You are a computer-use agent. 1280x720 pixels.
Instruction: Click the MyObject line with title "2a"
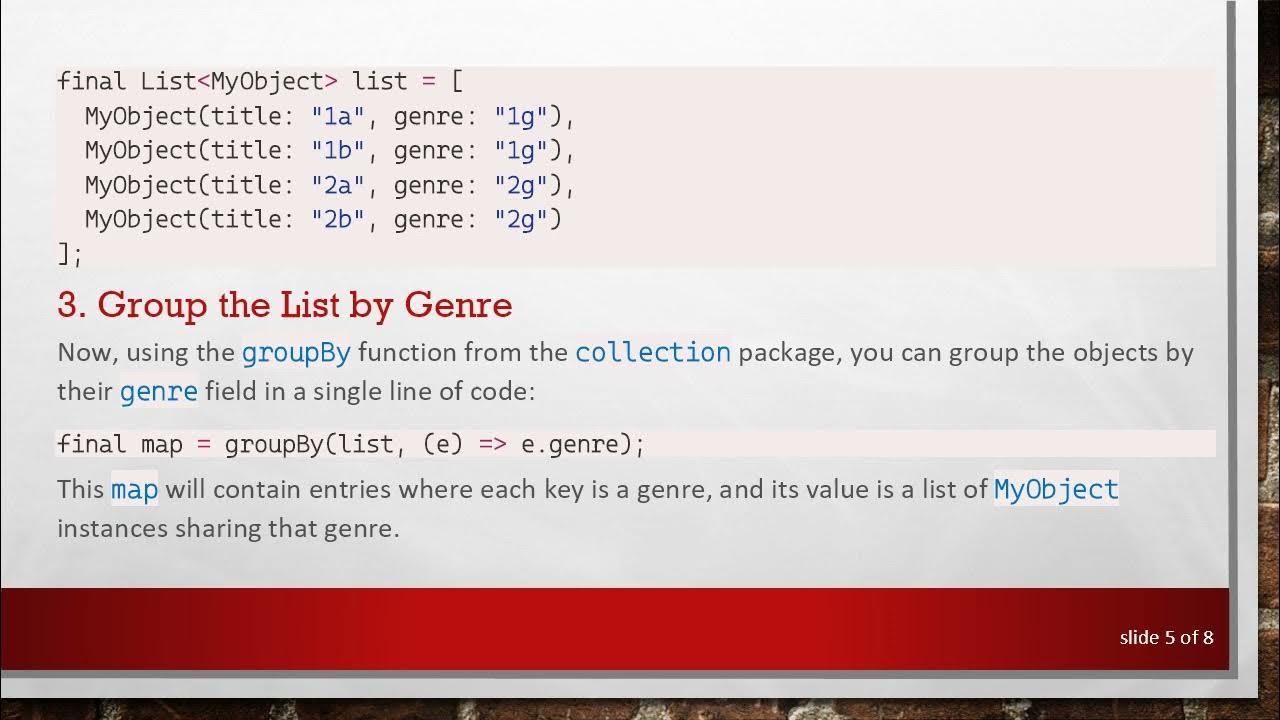(330, 185)
